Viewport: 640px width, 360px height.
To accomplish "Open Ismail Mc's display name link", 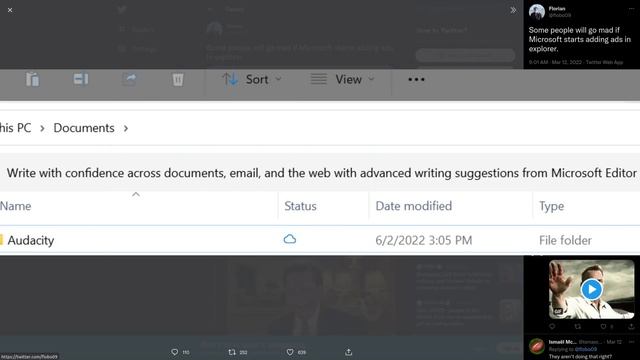I will (562, 342).
